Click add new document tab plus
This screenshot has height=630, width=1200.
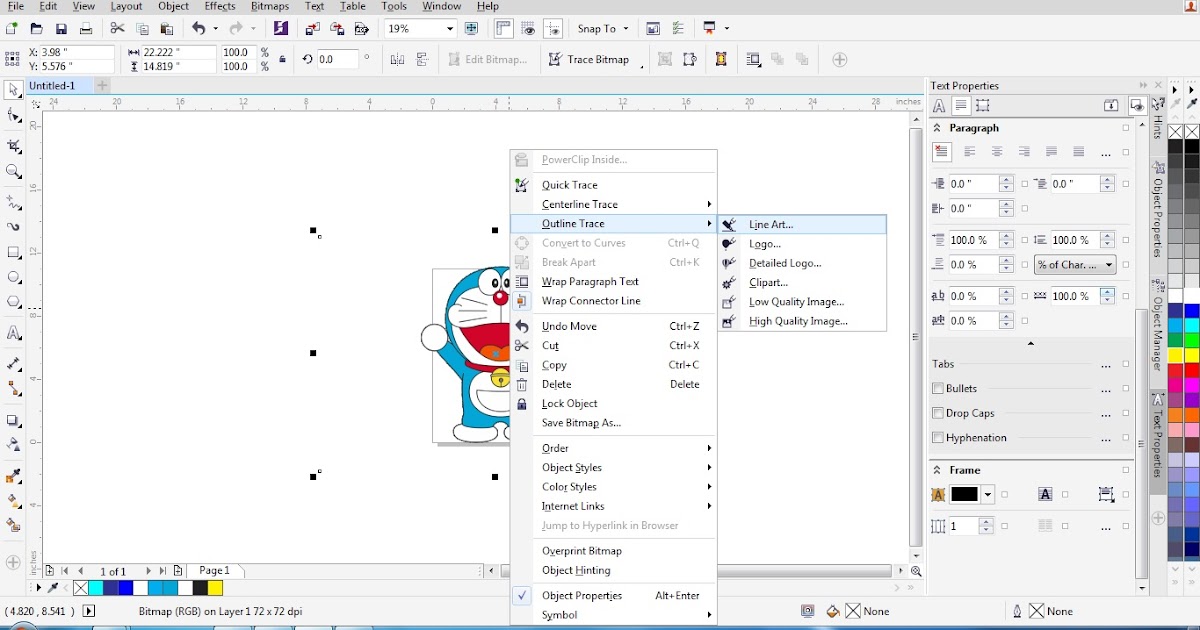click(102, 86)
